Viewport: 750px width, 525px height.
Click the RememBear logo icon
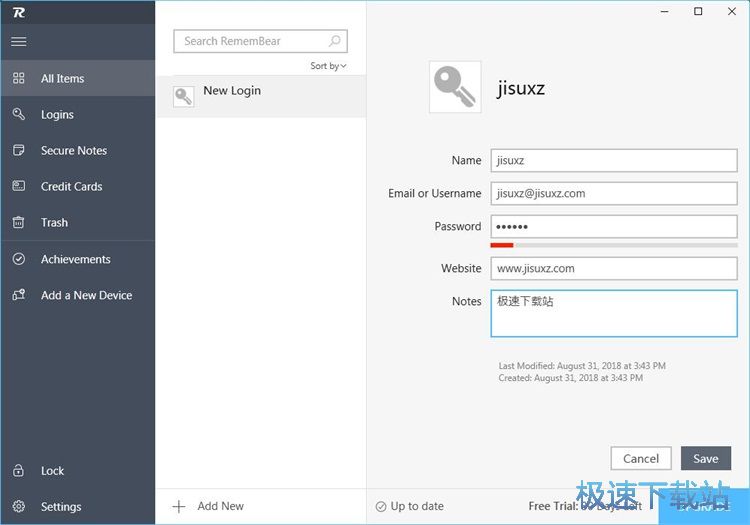click(x=19, y=12)
